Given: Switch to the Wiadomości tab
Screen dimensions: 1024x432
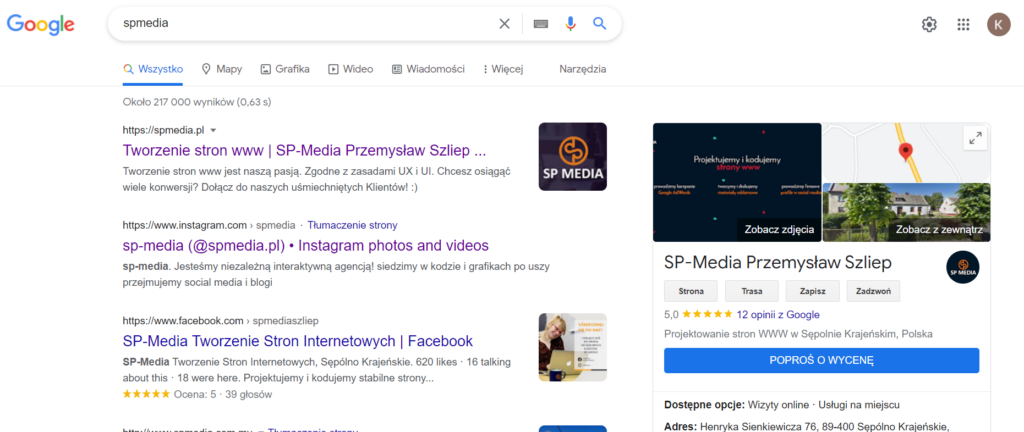Looking at the screenshot, I should (x=428, y=69).
